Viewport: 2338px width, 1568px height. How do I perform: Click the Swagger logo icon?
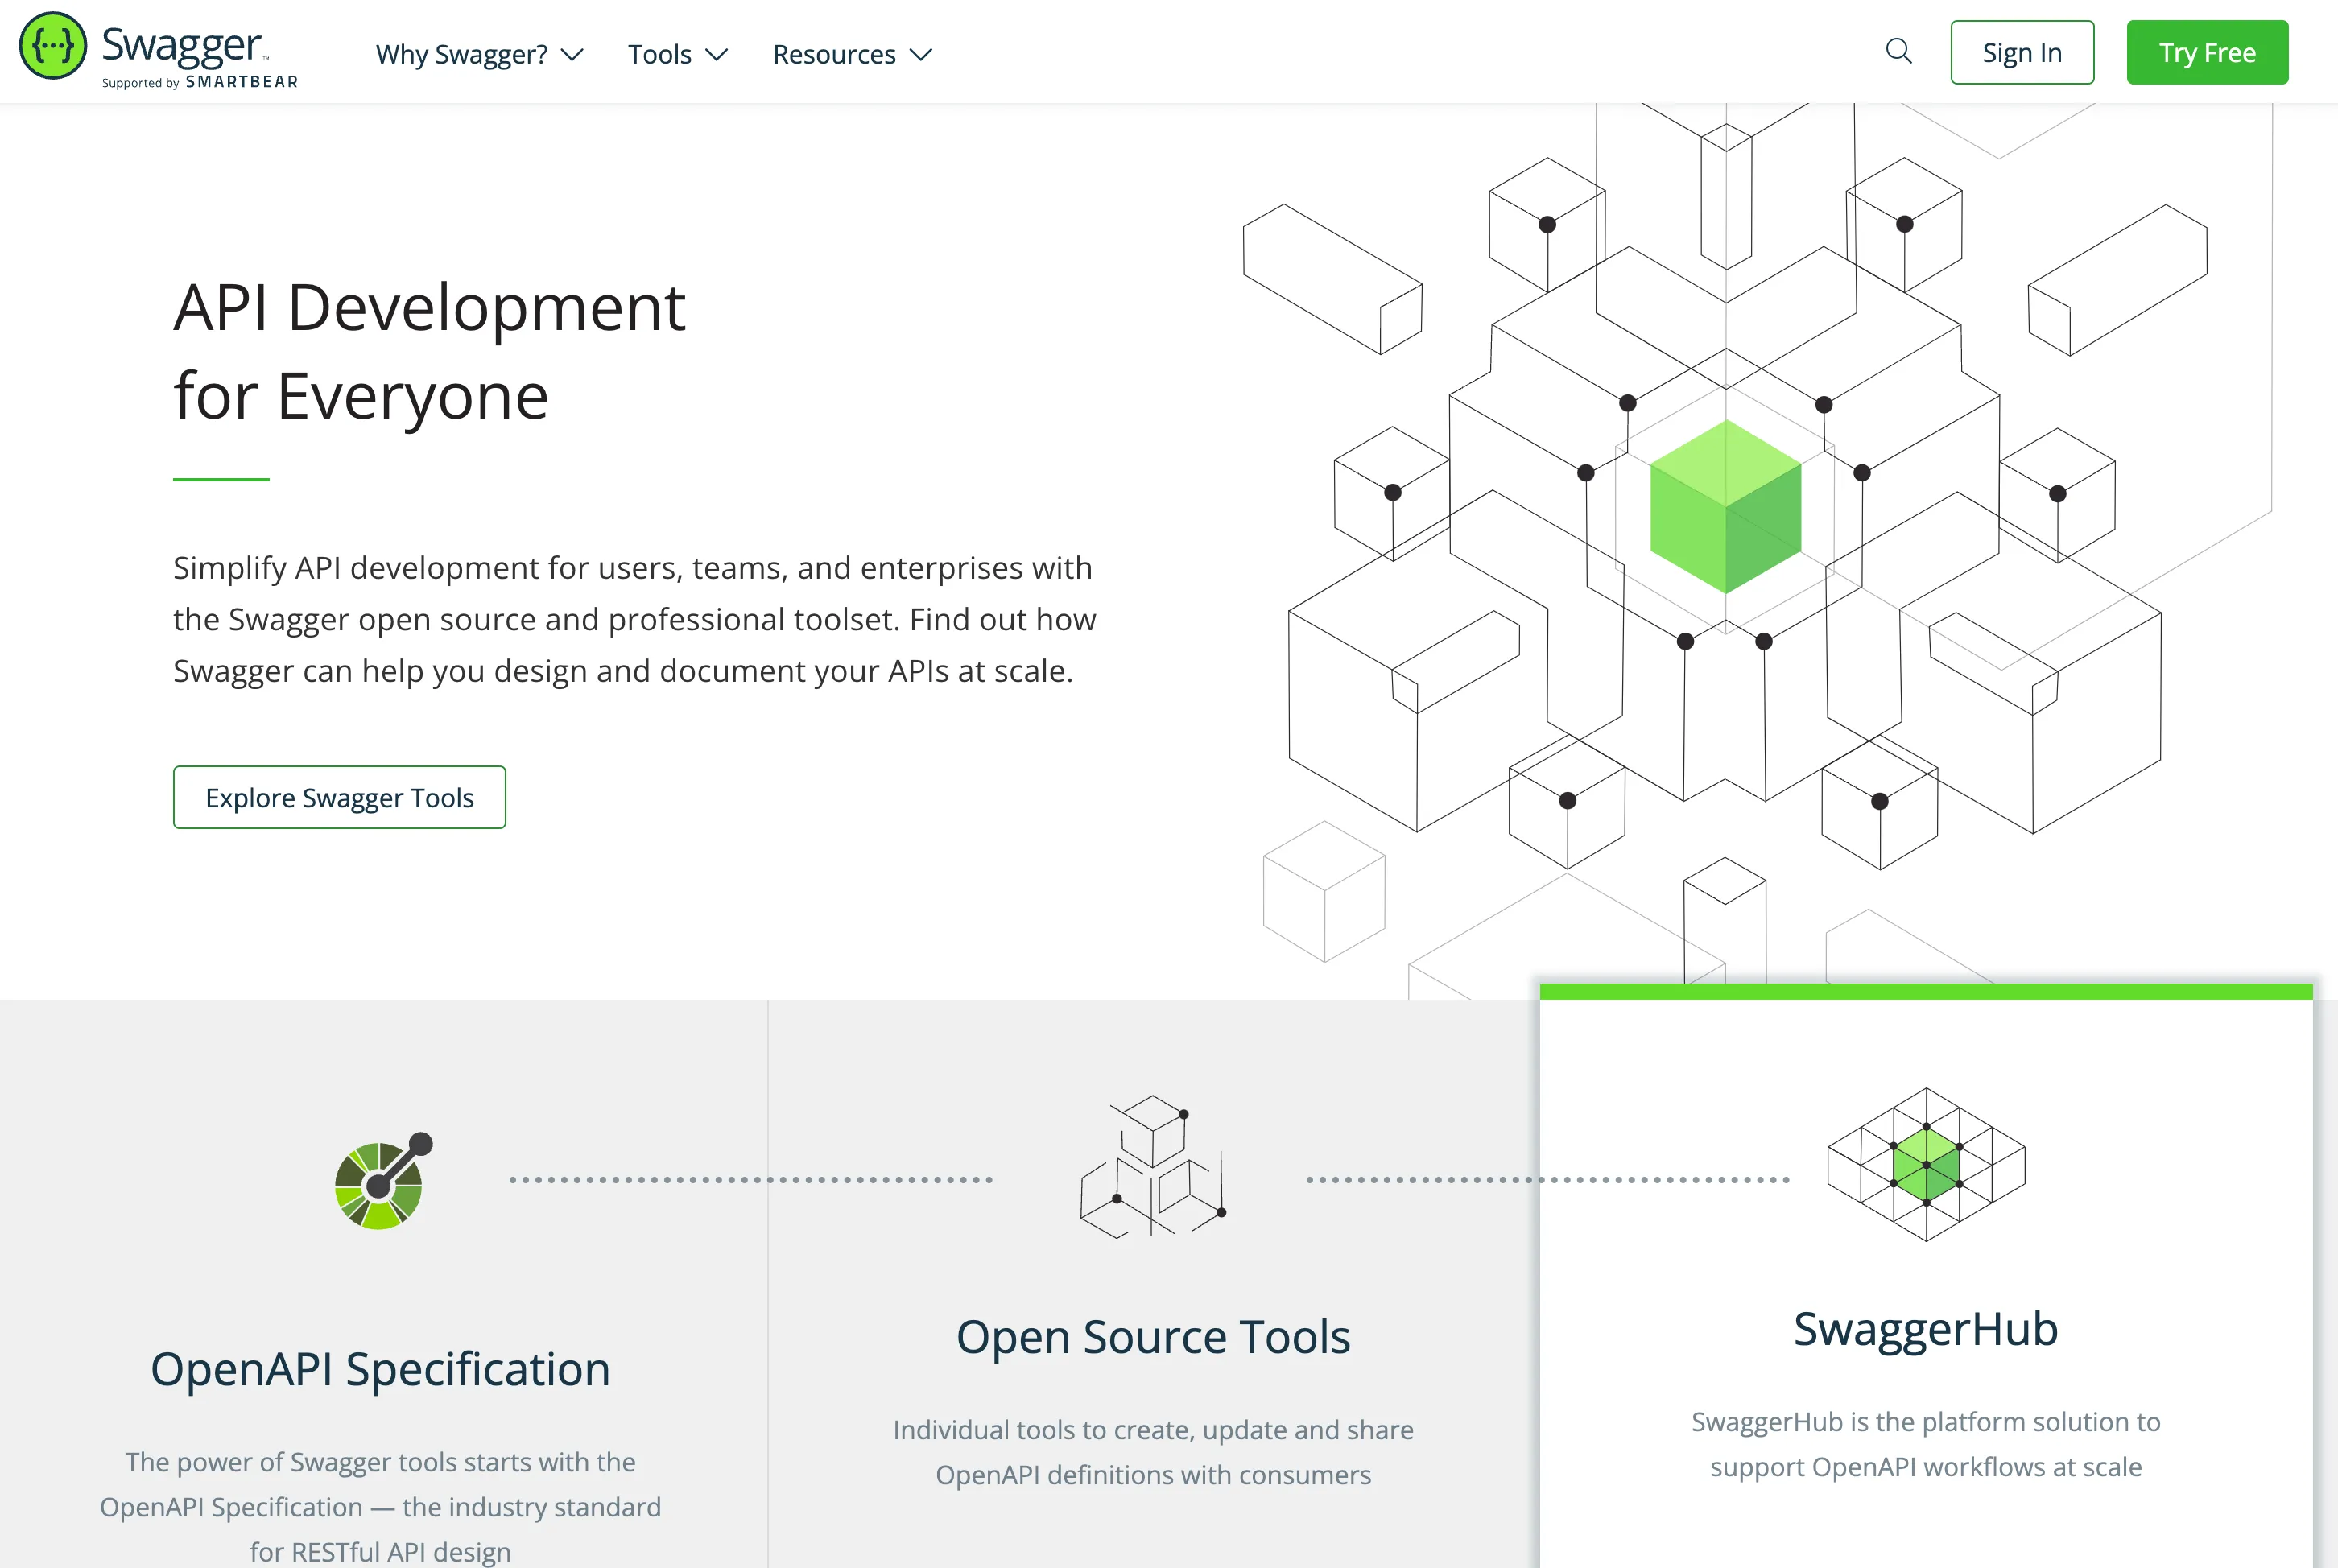(53, 46)
